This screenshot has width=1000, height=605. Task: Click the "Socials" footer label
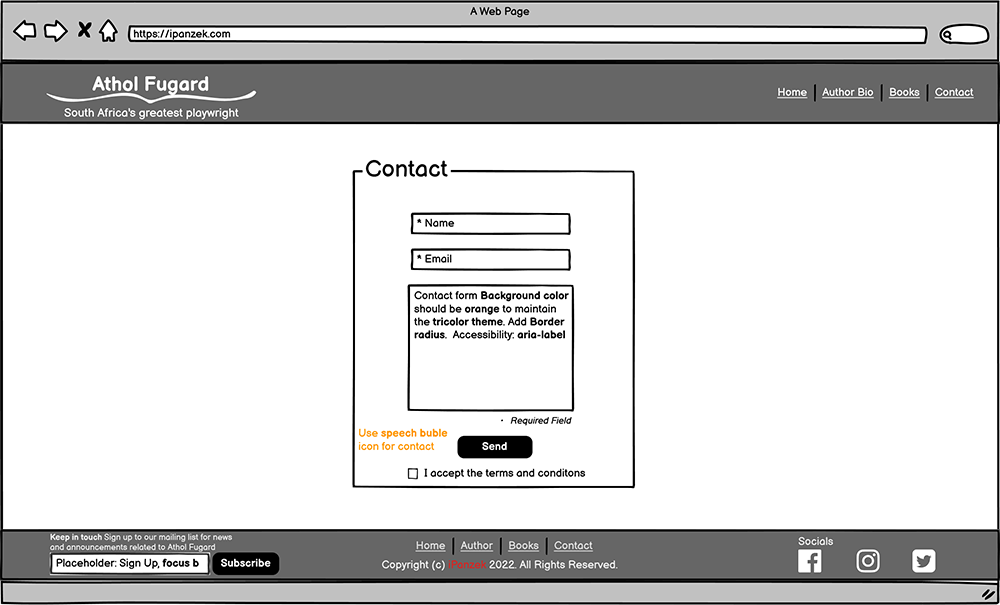pyautogui.click(x=816, y=541)
